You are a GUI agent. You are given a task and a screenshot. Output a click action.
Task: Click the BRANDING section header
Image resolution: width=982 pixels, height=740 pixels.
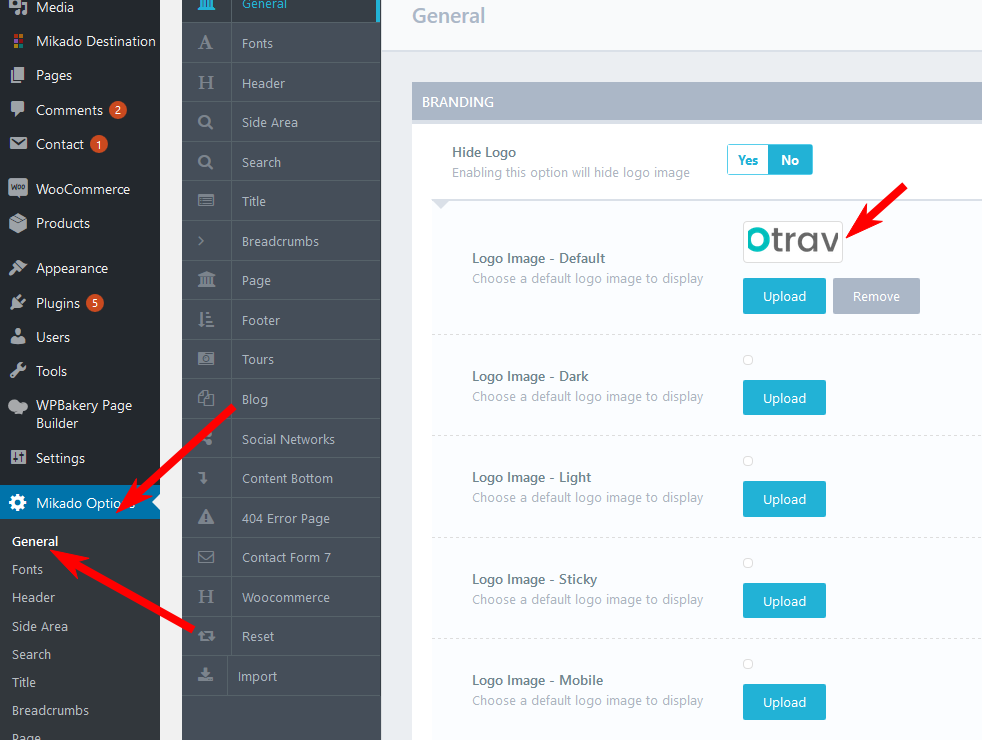click(696, 101)
